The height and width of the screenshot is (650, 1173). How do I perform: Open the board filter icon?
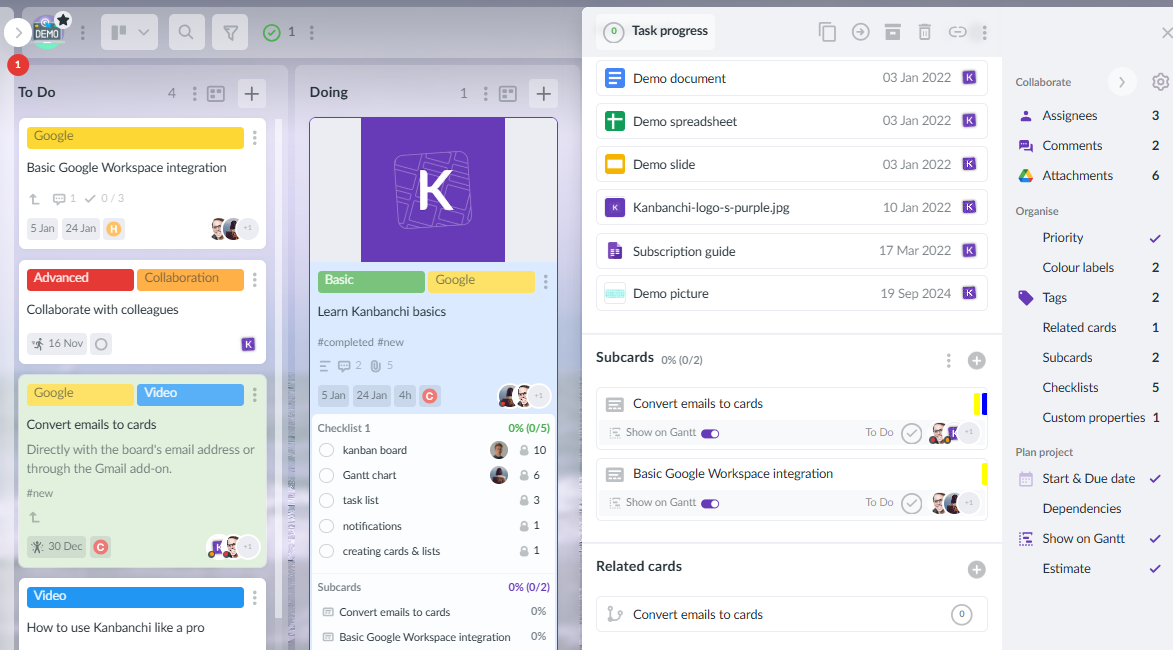click(x=229, y=31)
